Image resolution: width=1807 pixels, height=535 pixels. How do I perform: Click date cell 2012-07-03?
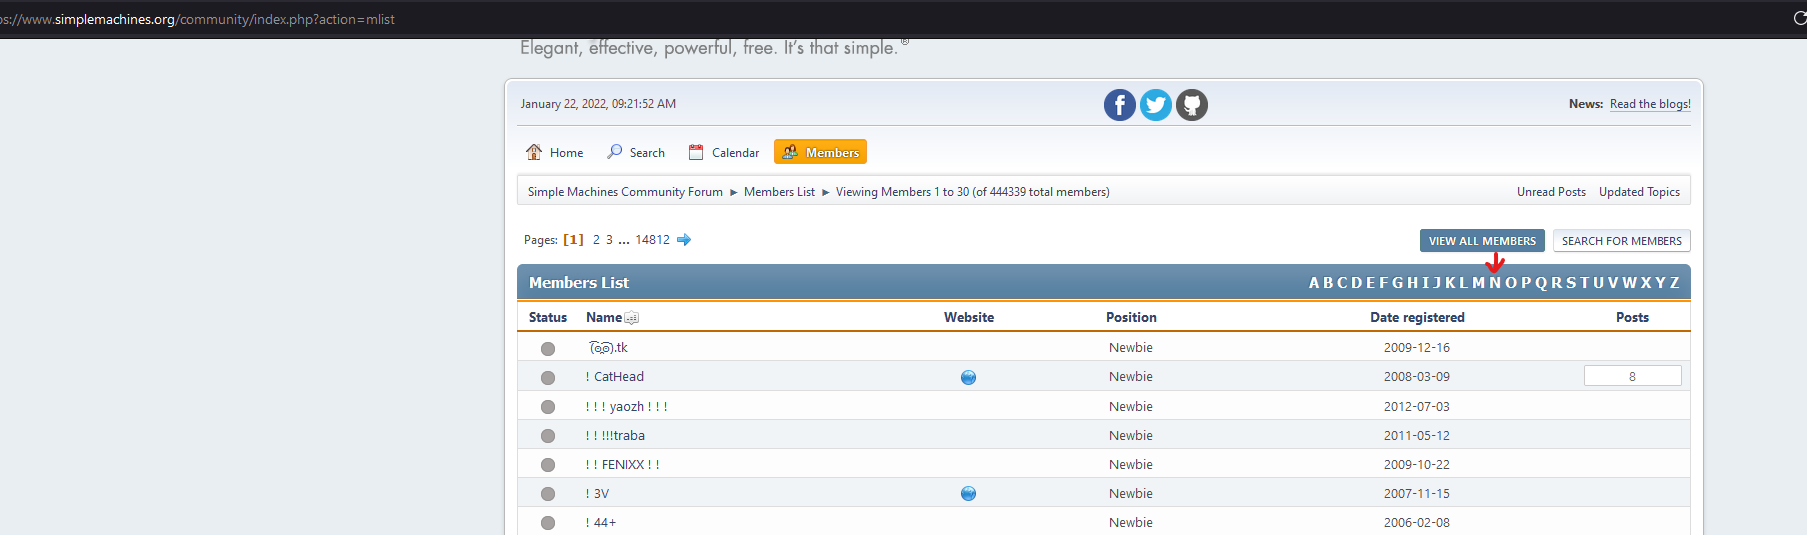(1417, 407)
